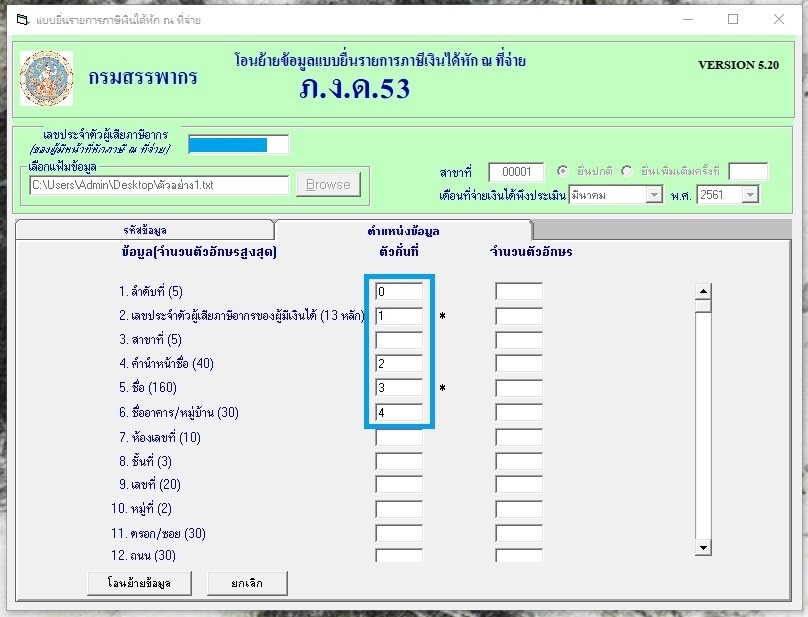Click delimiter field for 7. ห้องเลขที่
Screen dimensions: 808x617
pos(399,437)
